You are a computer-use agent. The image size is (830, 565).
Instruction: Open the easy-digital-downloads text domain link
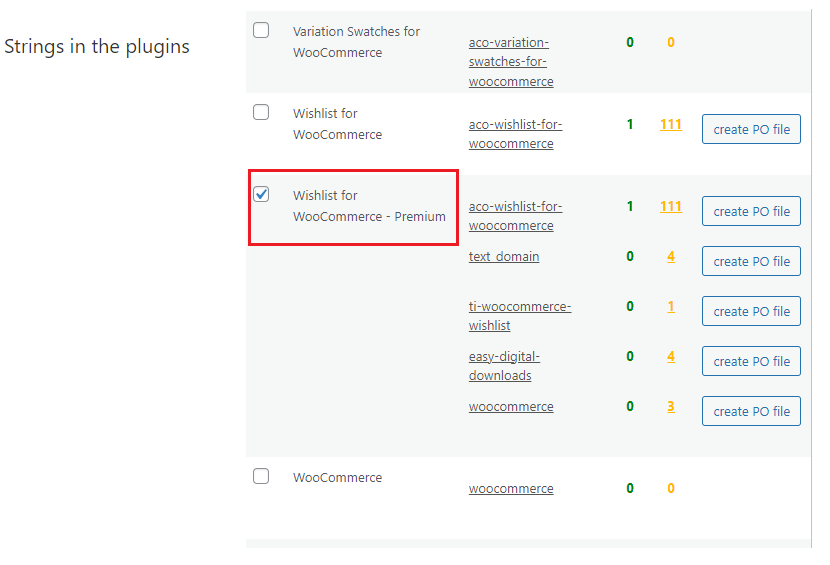(504, 366)
